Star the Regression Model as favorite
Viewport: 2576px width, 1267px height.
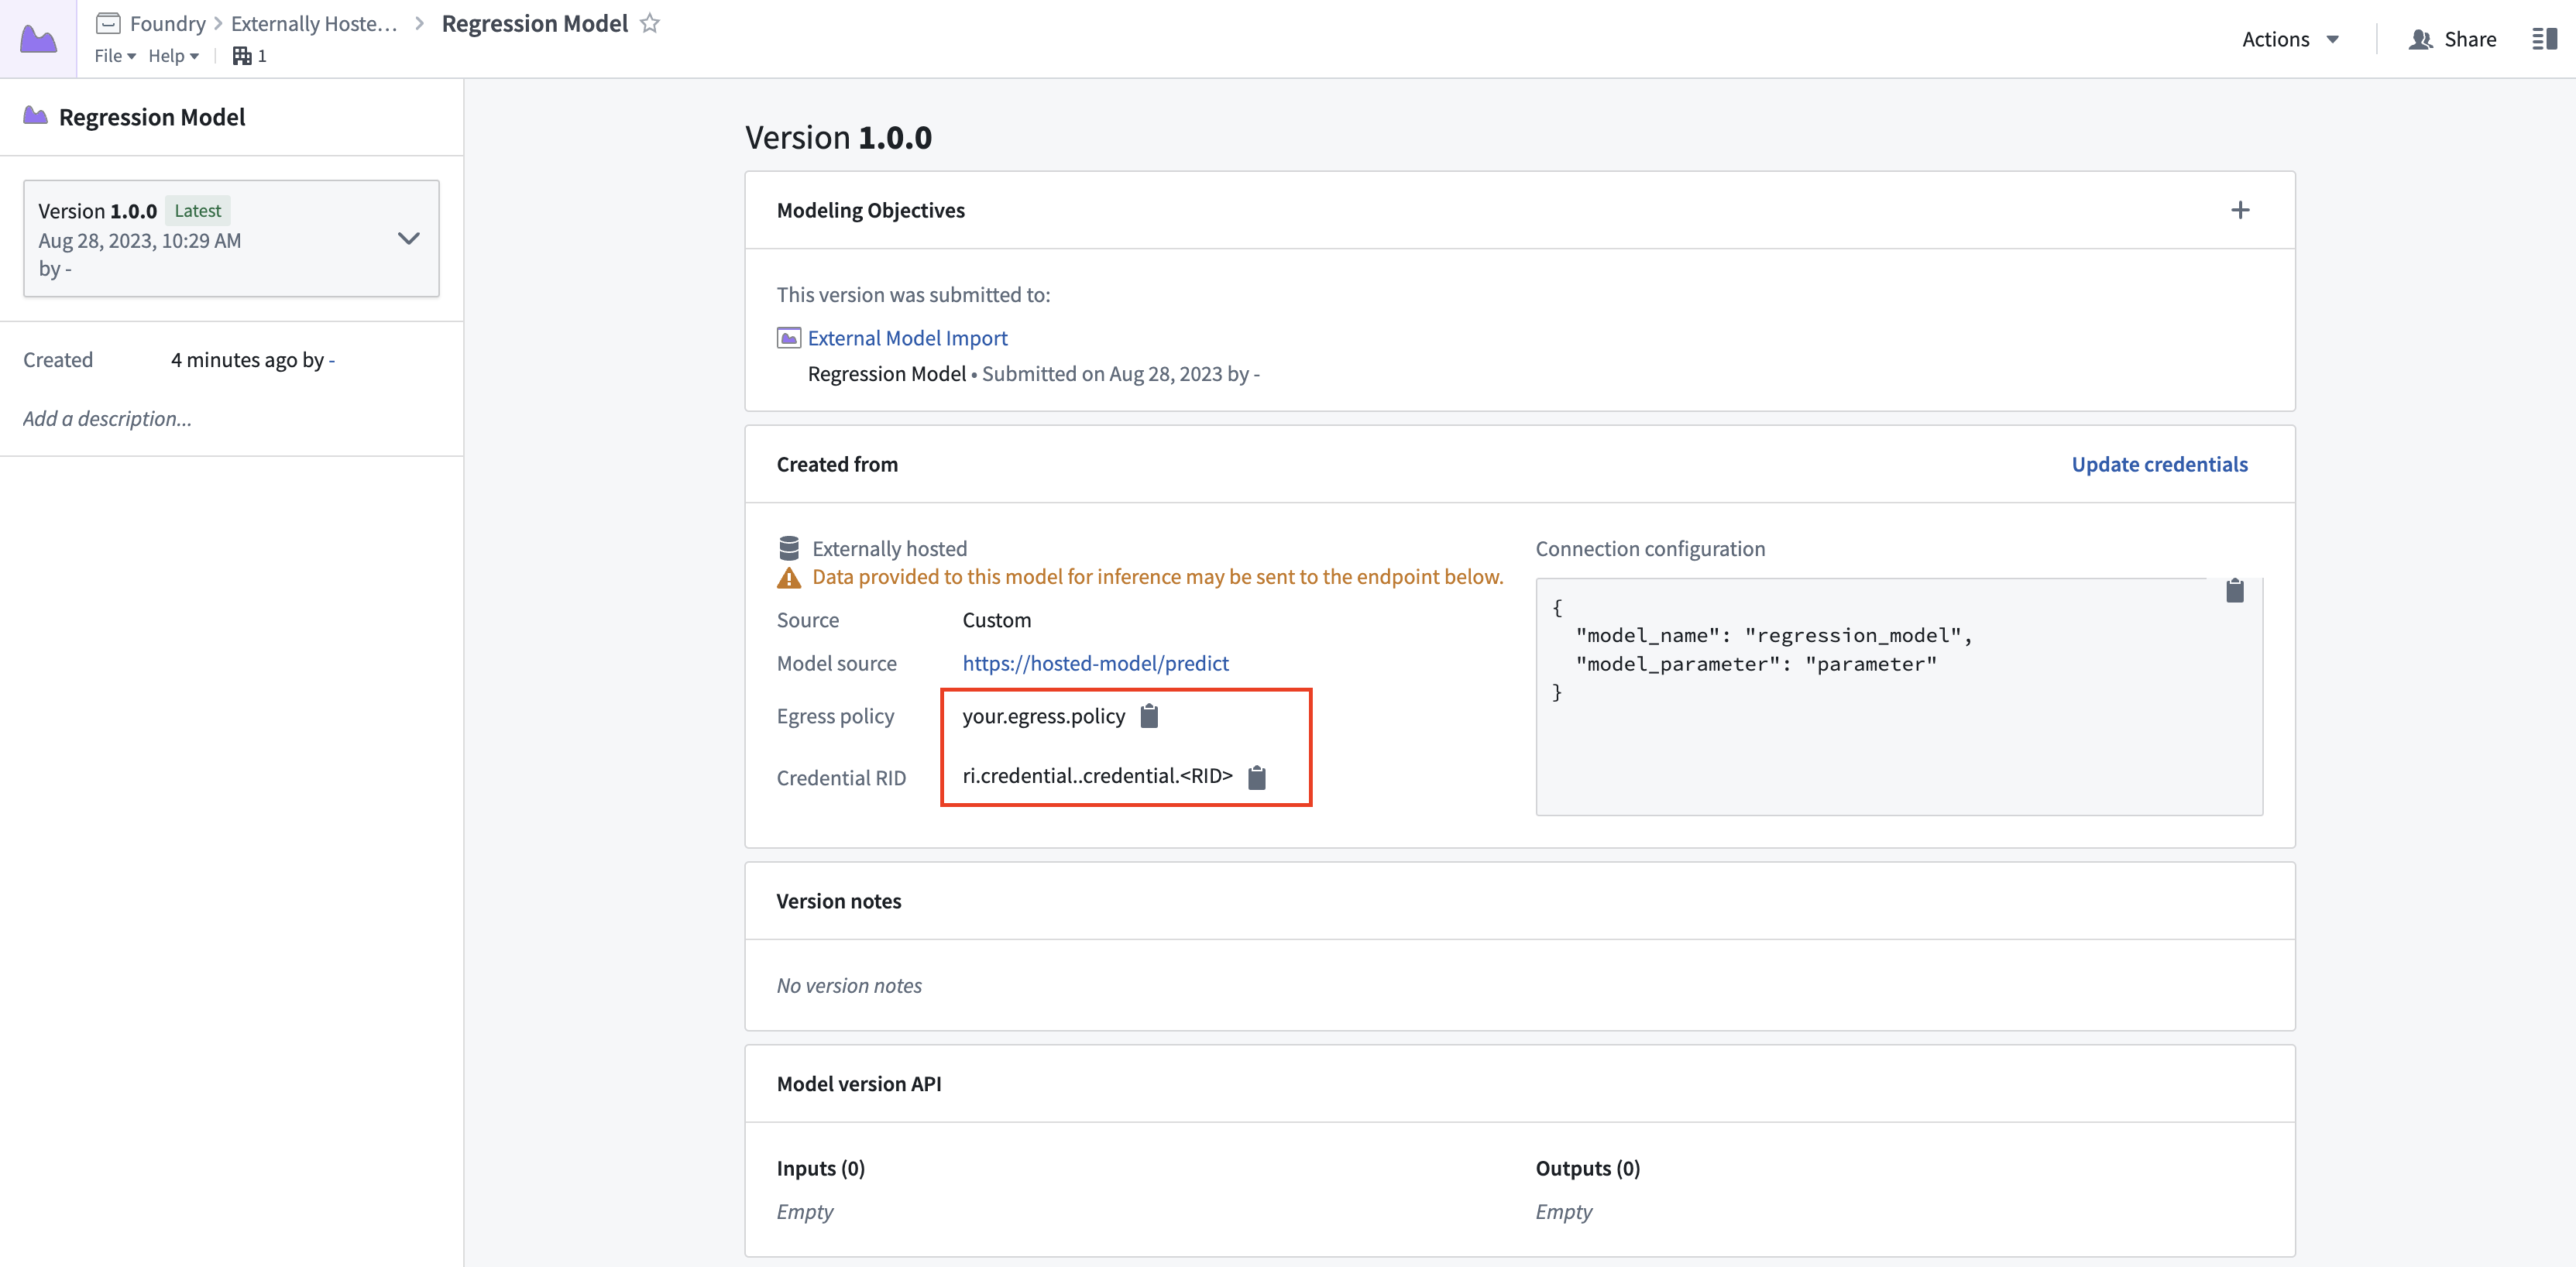[650, 23]
